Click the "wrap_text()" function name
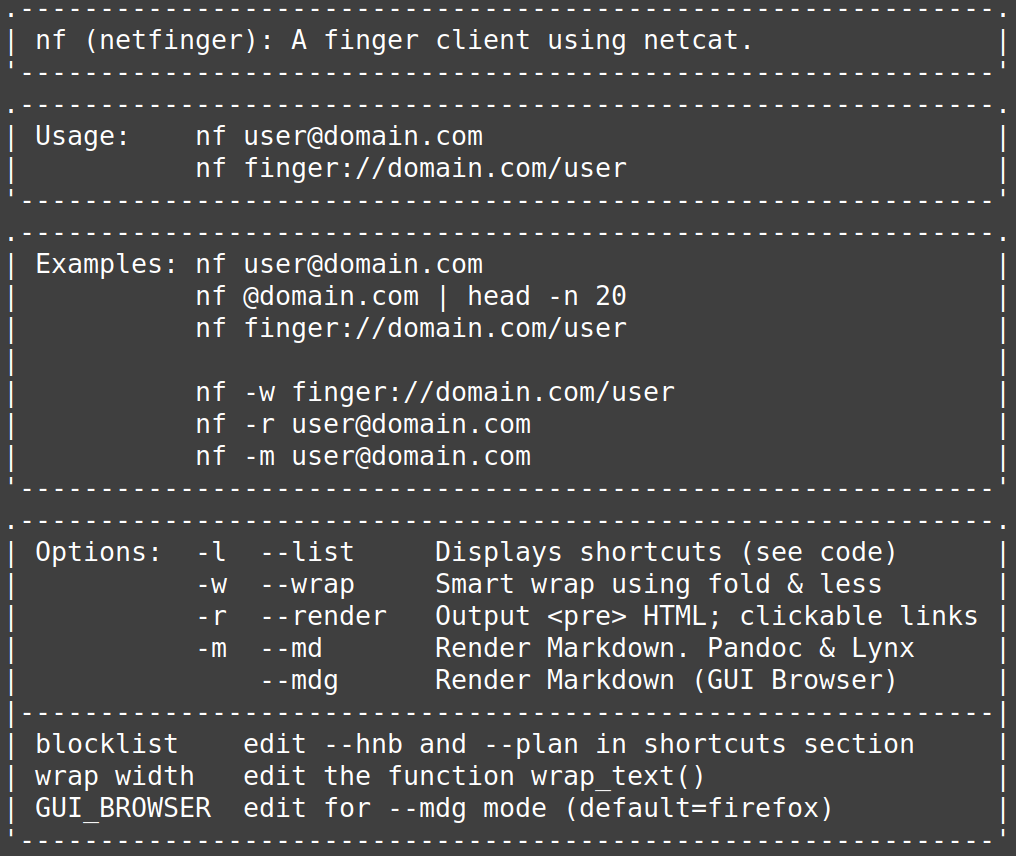The height and width of the screenshot is (856, 1016). (x=617, y=776)
